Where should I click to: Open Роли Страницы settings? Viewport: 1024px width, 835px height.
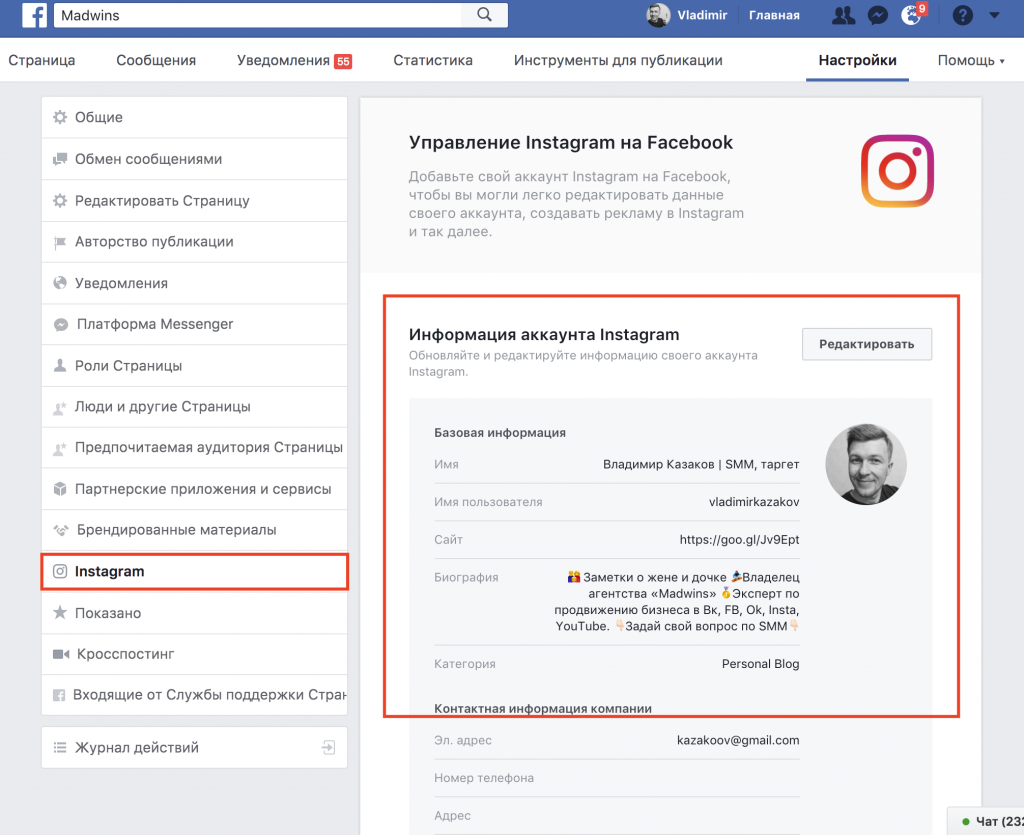click(x=195, y=366)
